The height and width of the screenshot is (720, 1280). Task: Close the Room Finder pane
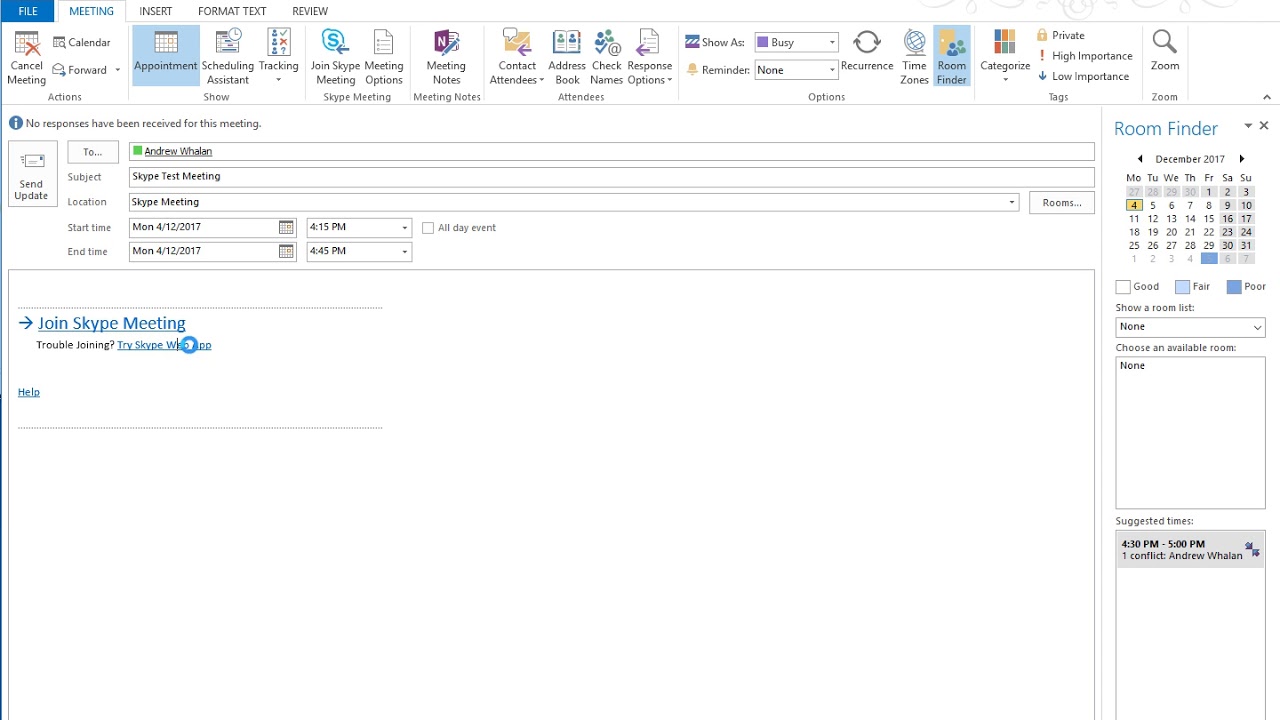[1264, 126]
